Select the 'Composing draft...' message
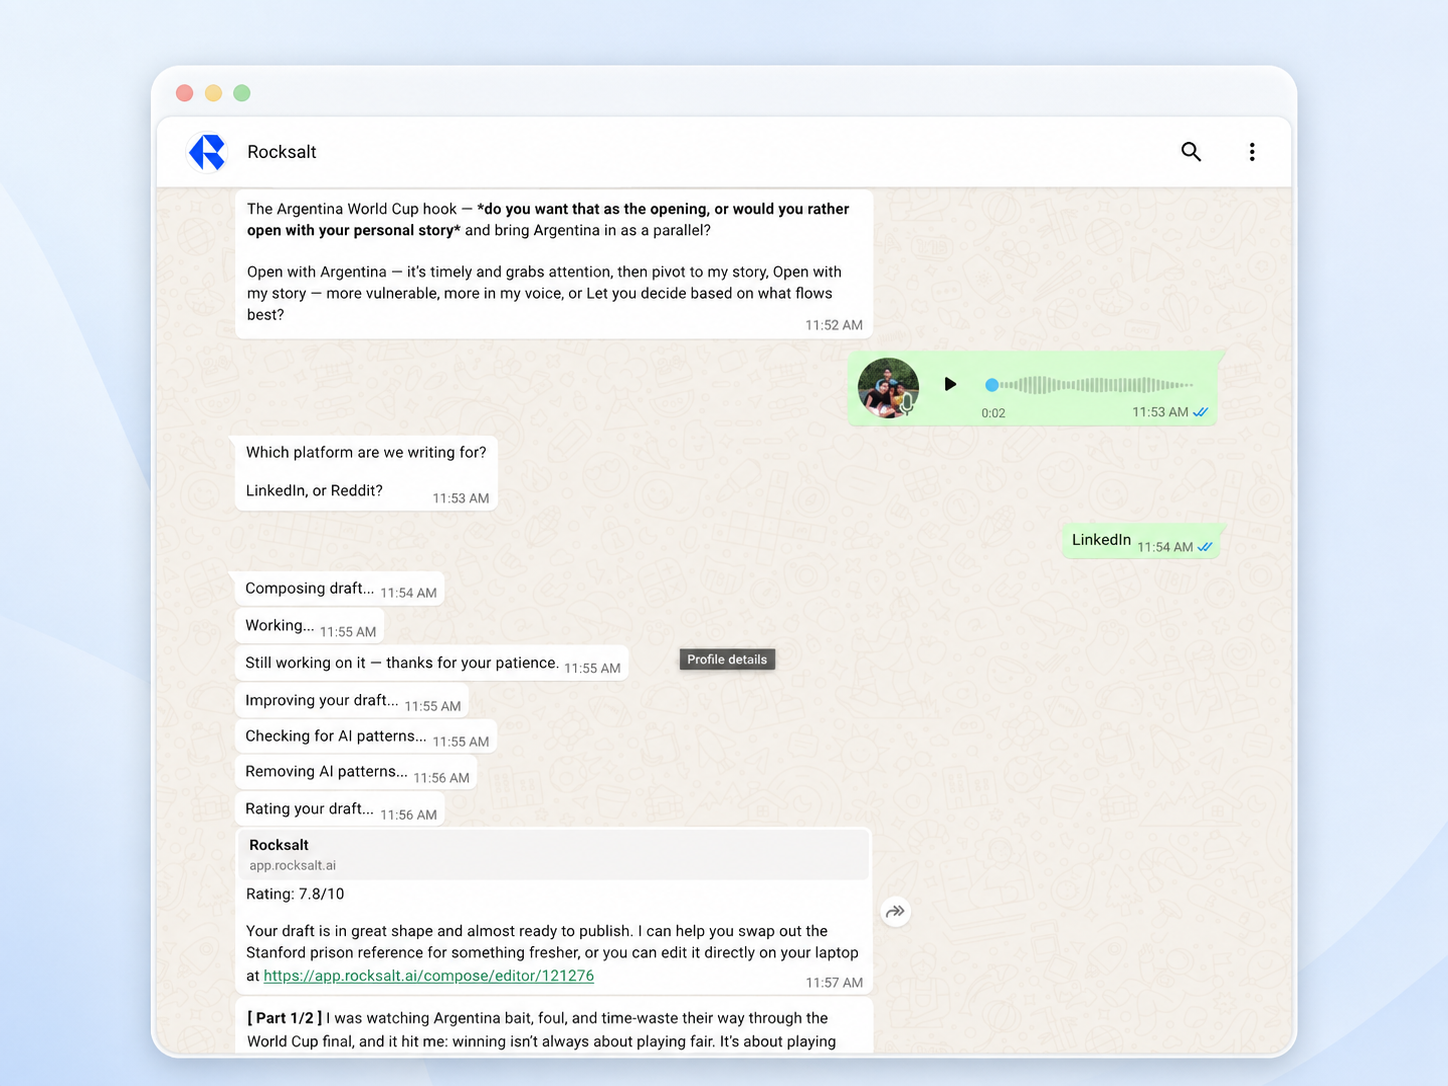Image resolution: width=1448 pixels, height=1086 pixels. [x=340, y=589]
